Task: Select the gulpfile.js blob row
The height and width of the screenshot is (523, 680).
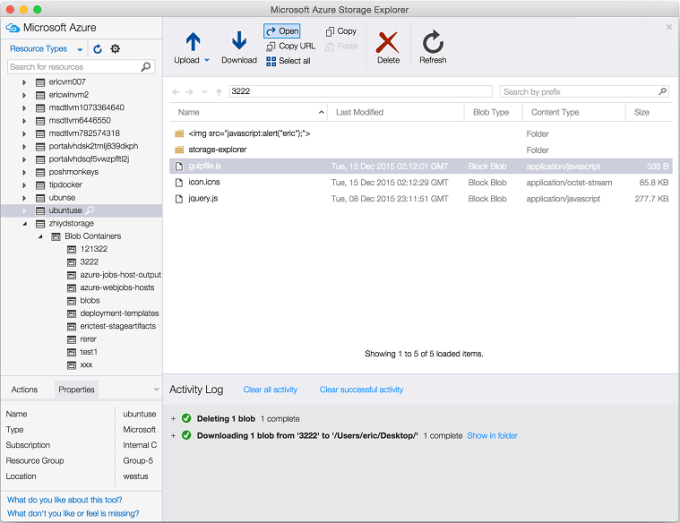Action: (421, 166)
